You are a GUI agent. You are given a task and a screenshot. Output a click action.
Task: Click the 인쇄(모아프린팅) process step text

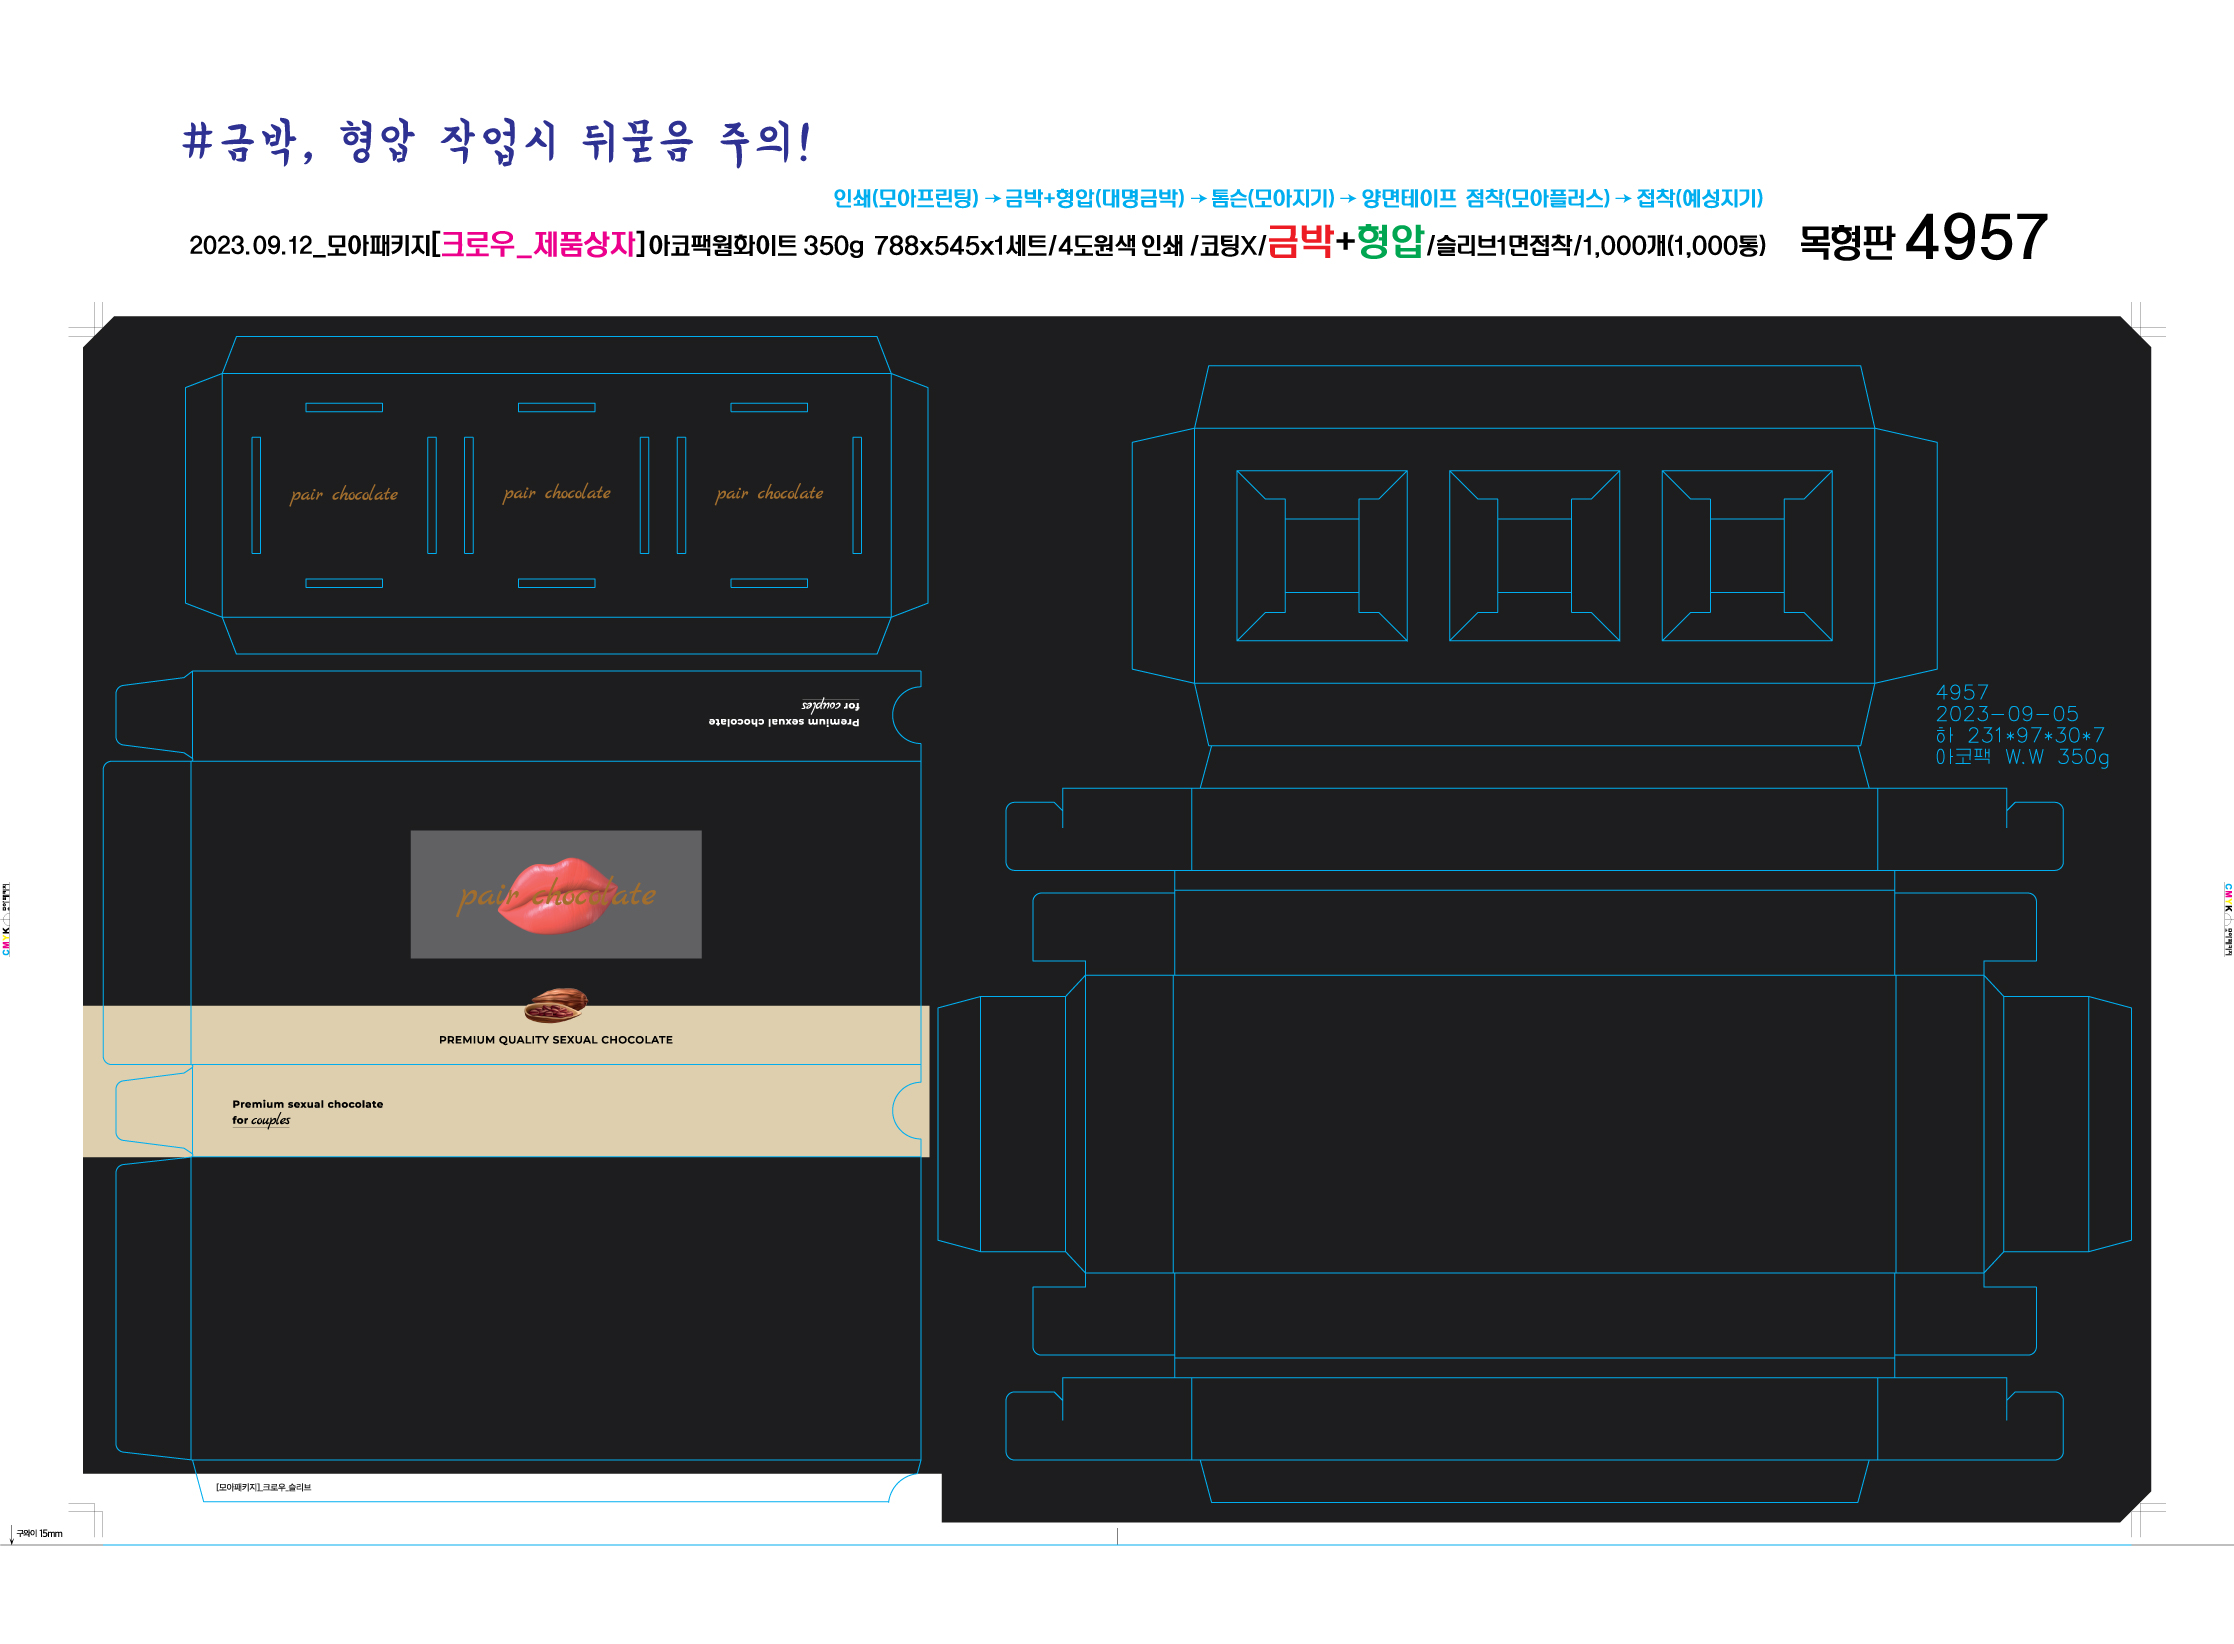tap(905, 198)
